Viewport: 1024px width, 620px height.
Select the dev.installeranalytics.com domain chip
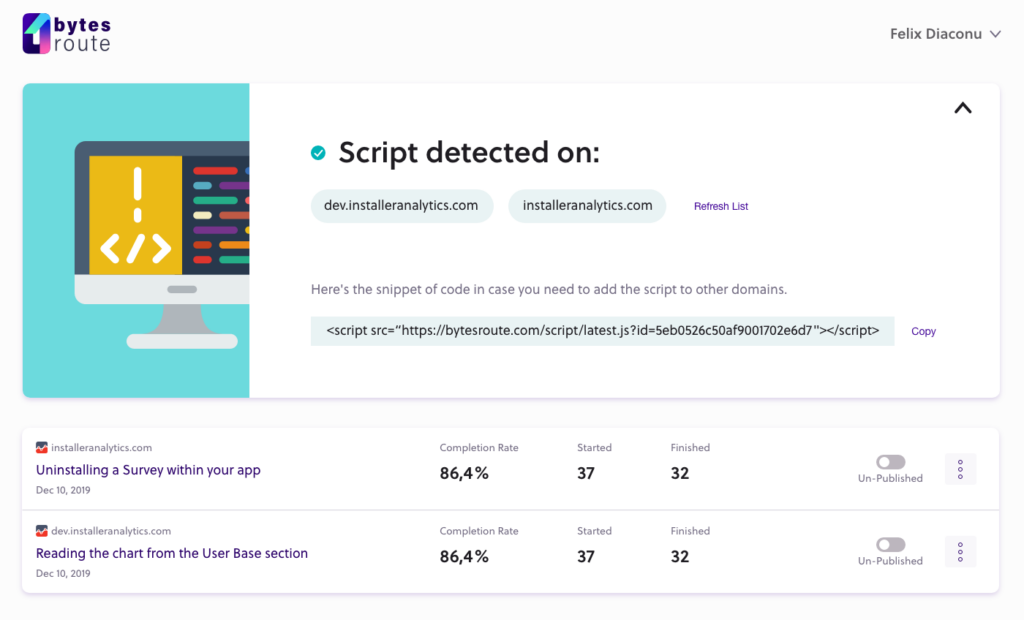(x=402, y=206)
